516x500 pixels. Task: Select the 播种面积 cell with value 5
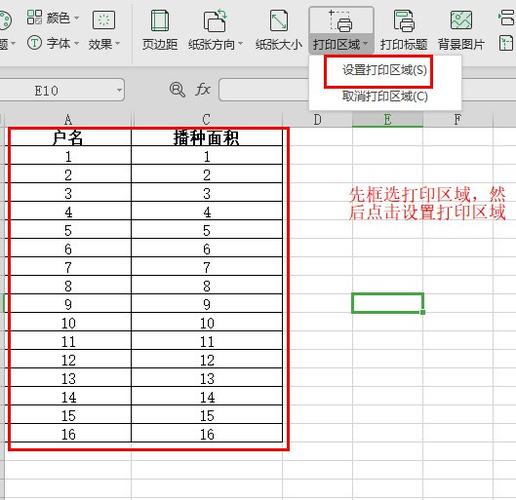point(207,229)
